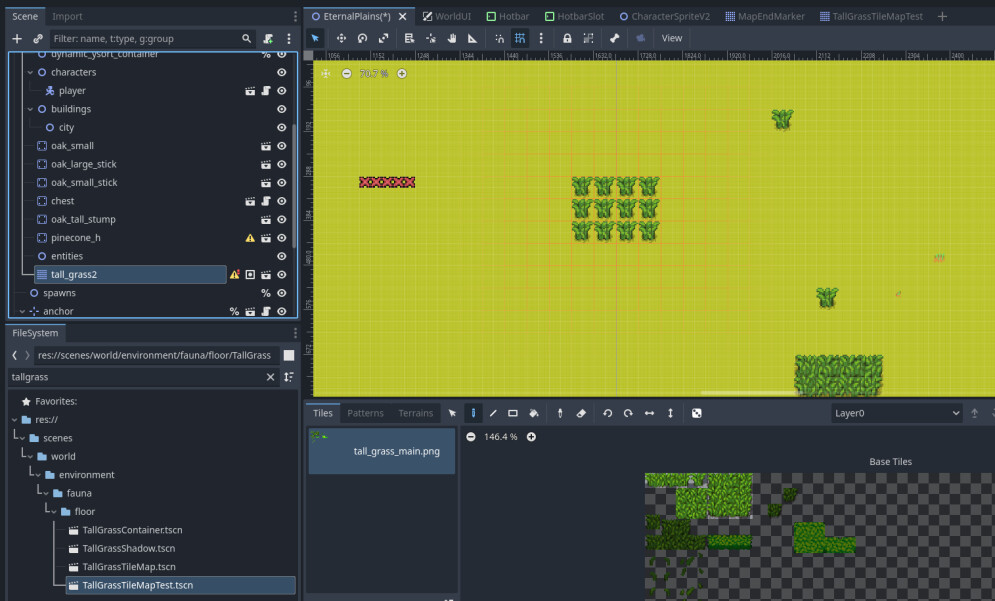This screenshot has height=601, width=995.
Task: Instantiate child scene with link icon
Action: [38, 39]
